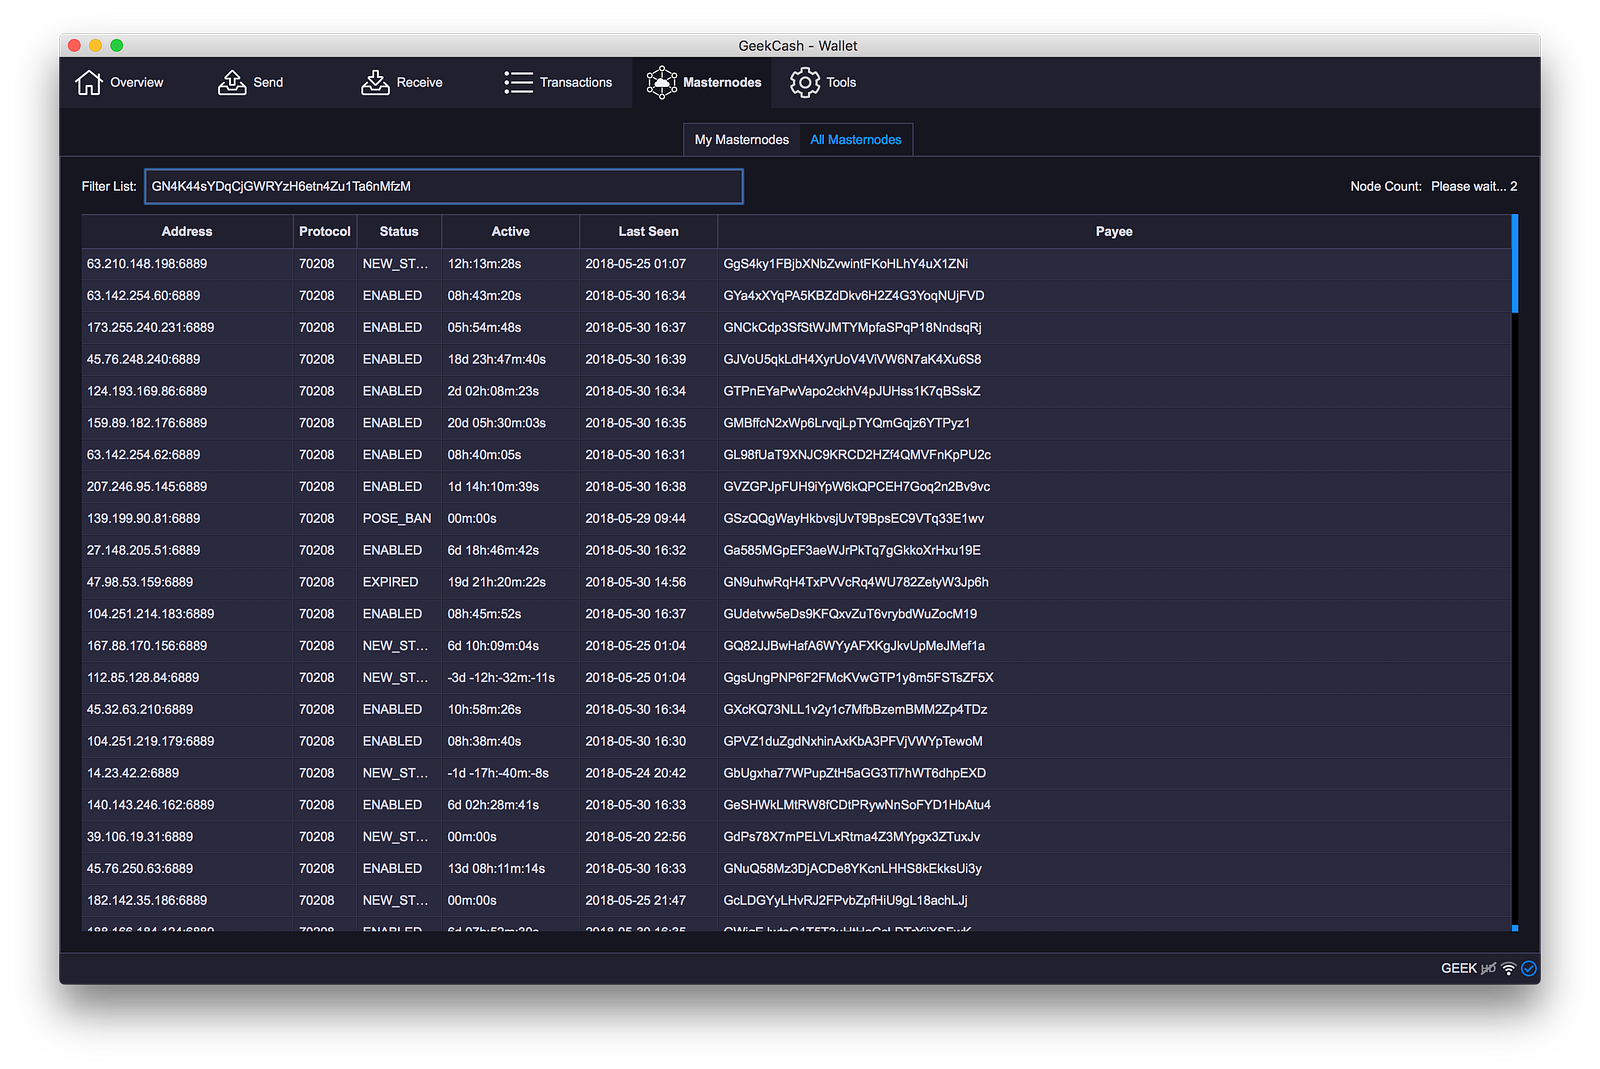Click last seen 2018-05-25 01:07

click(x=636, y=264)
